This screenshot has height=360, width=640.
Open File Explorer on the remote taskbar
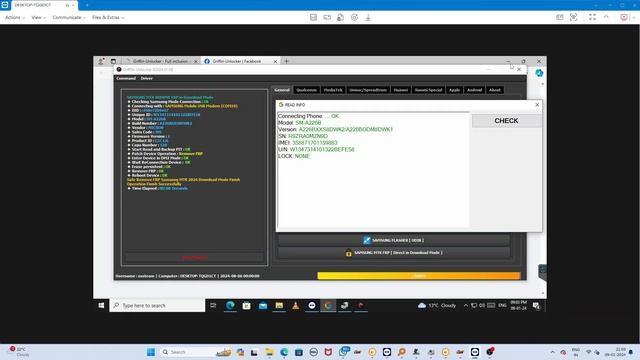[x=279, y=305]
